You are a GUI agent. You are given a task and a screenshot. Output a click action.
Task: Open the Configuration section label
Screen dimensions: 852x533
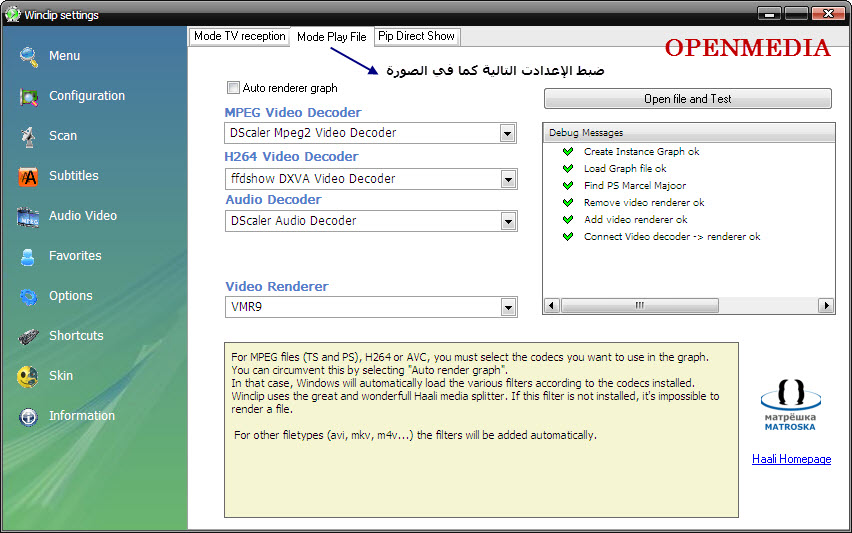tap(87, 96)
